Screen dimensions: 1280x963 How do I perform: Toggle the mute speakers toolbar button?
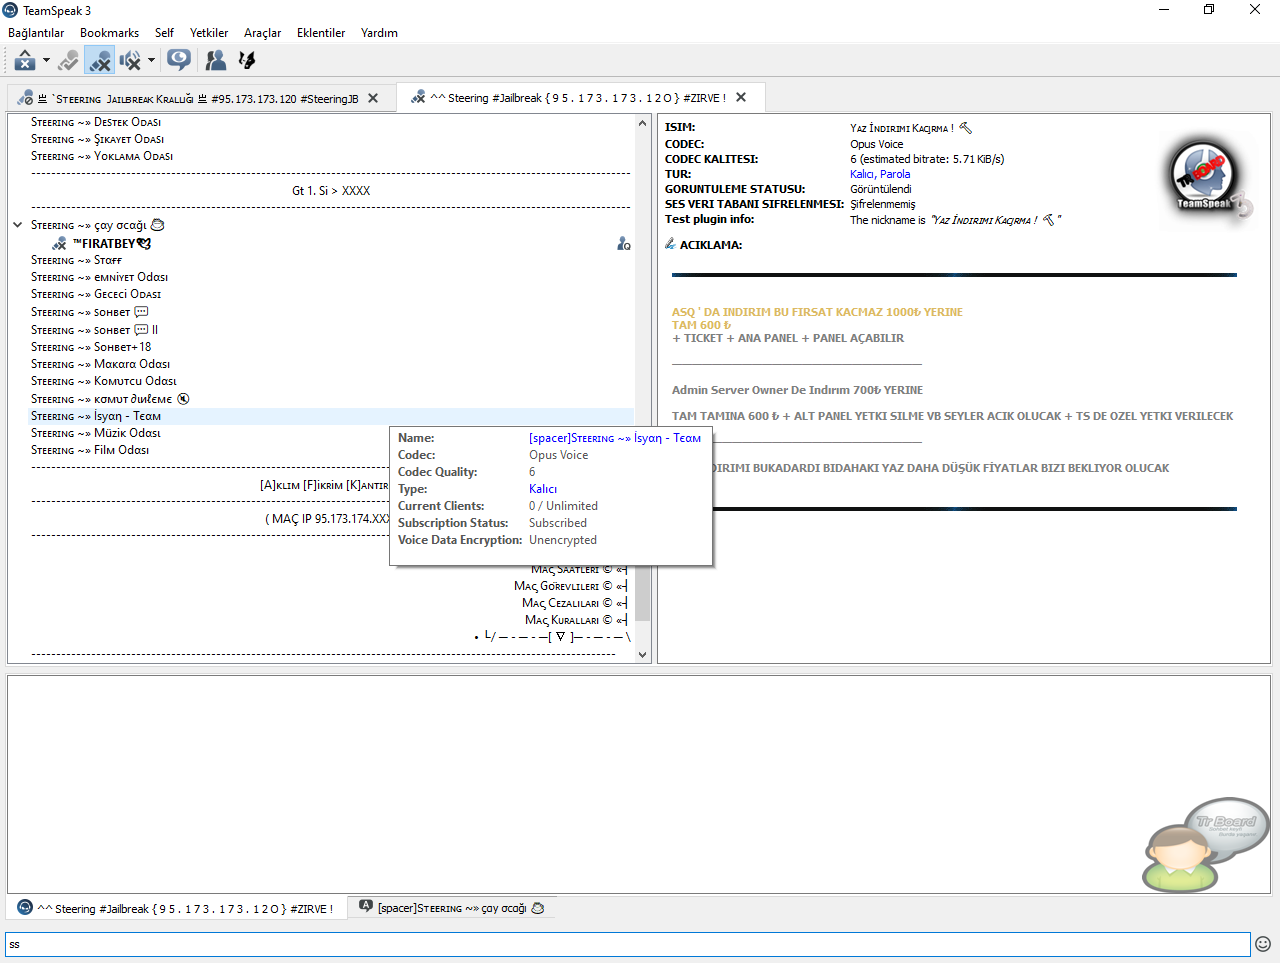click(x=130, y=61)
